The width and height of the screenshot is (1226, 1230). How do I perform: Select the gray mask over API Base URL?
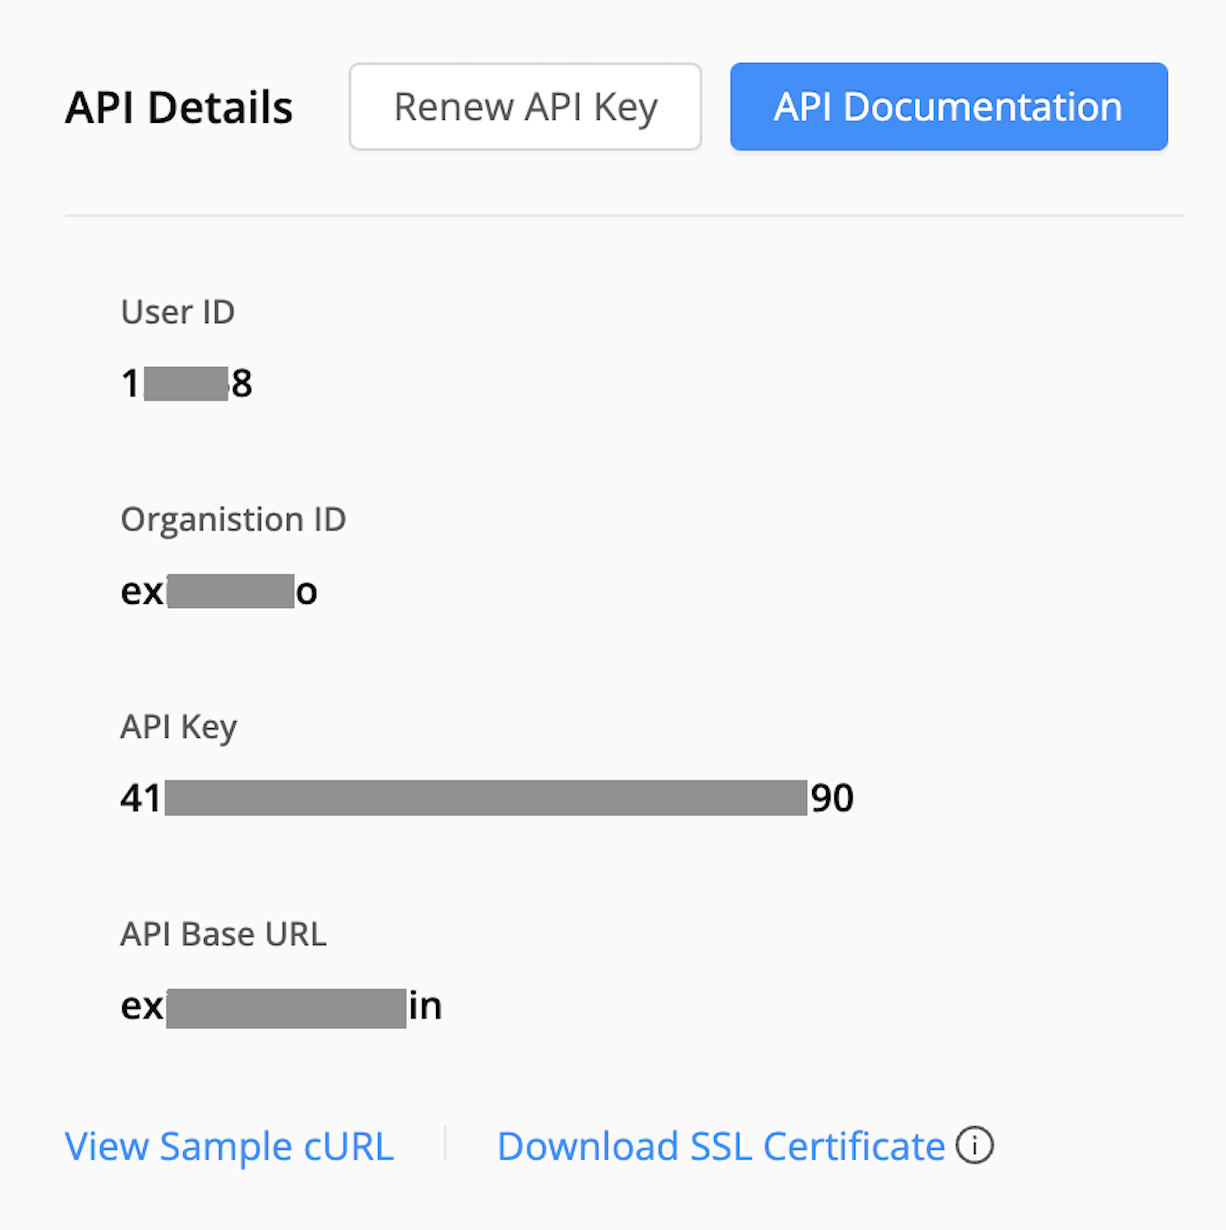coord(286,1007)
